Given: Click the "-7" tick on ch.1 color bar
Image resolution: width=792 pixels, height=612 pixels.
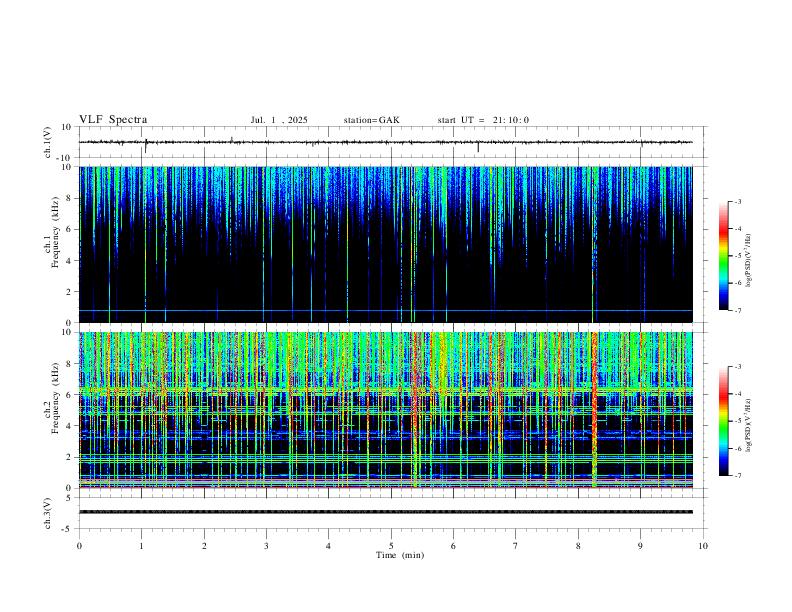Looking at the screenshot, I should click(738, 311).
